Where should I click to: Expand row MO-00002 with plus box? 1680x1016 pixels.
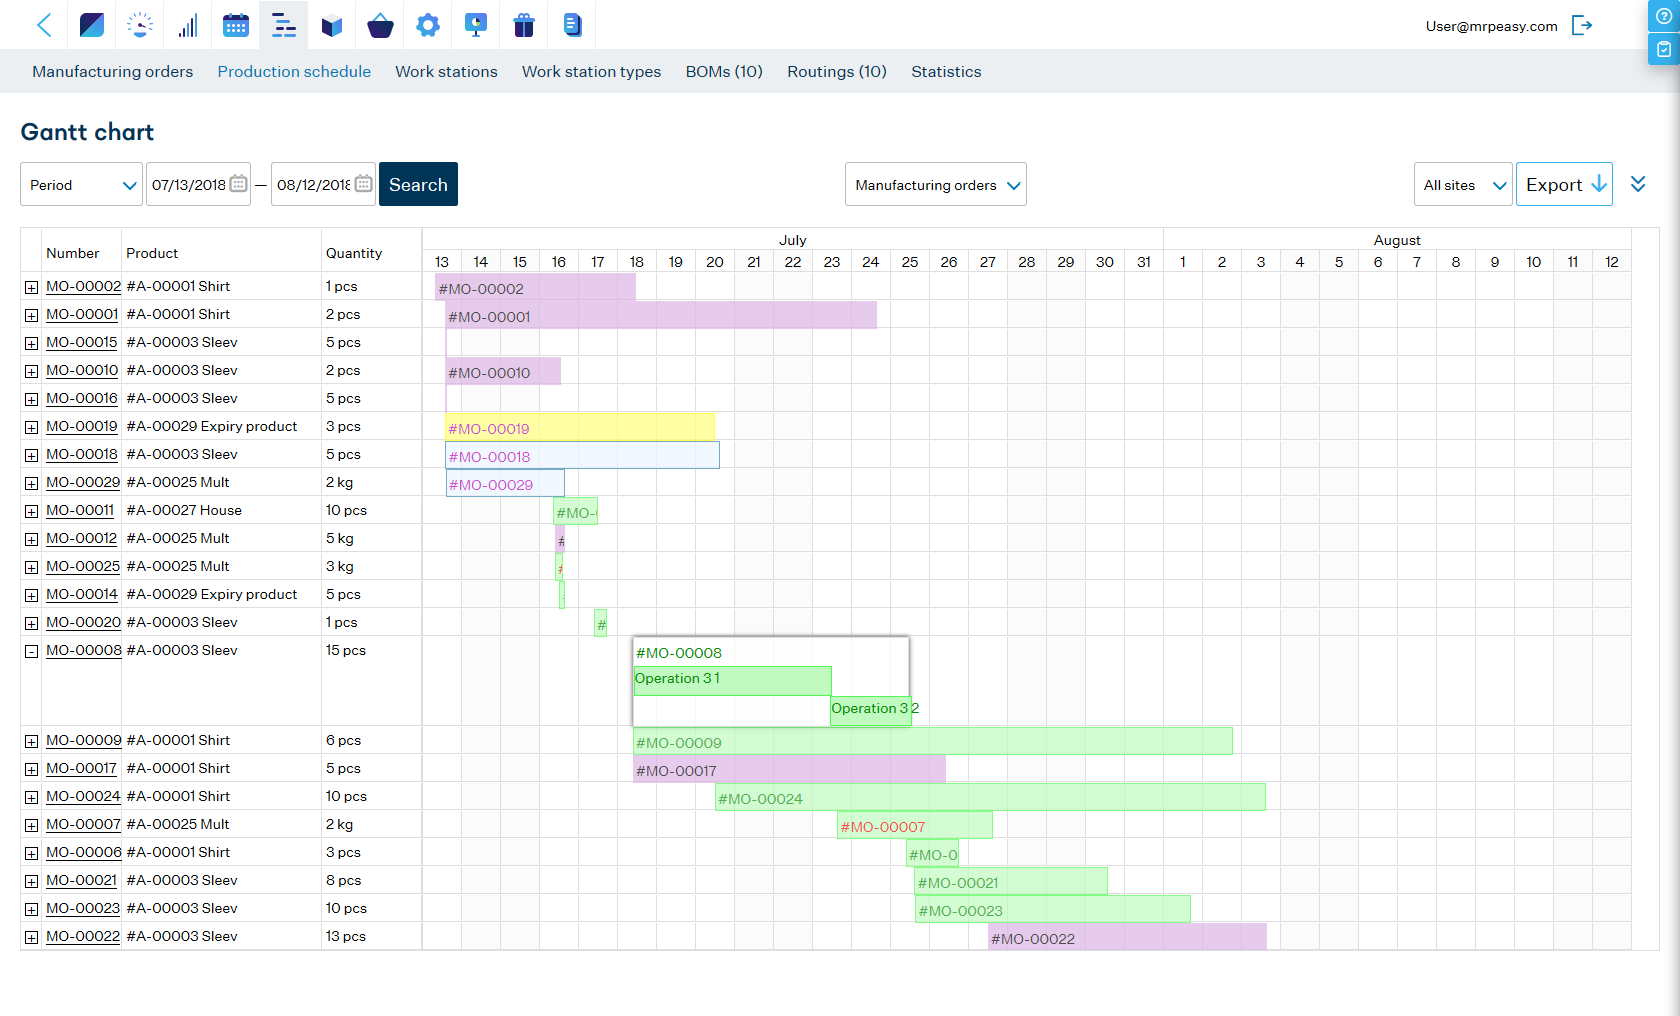tap(31, 287)
